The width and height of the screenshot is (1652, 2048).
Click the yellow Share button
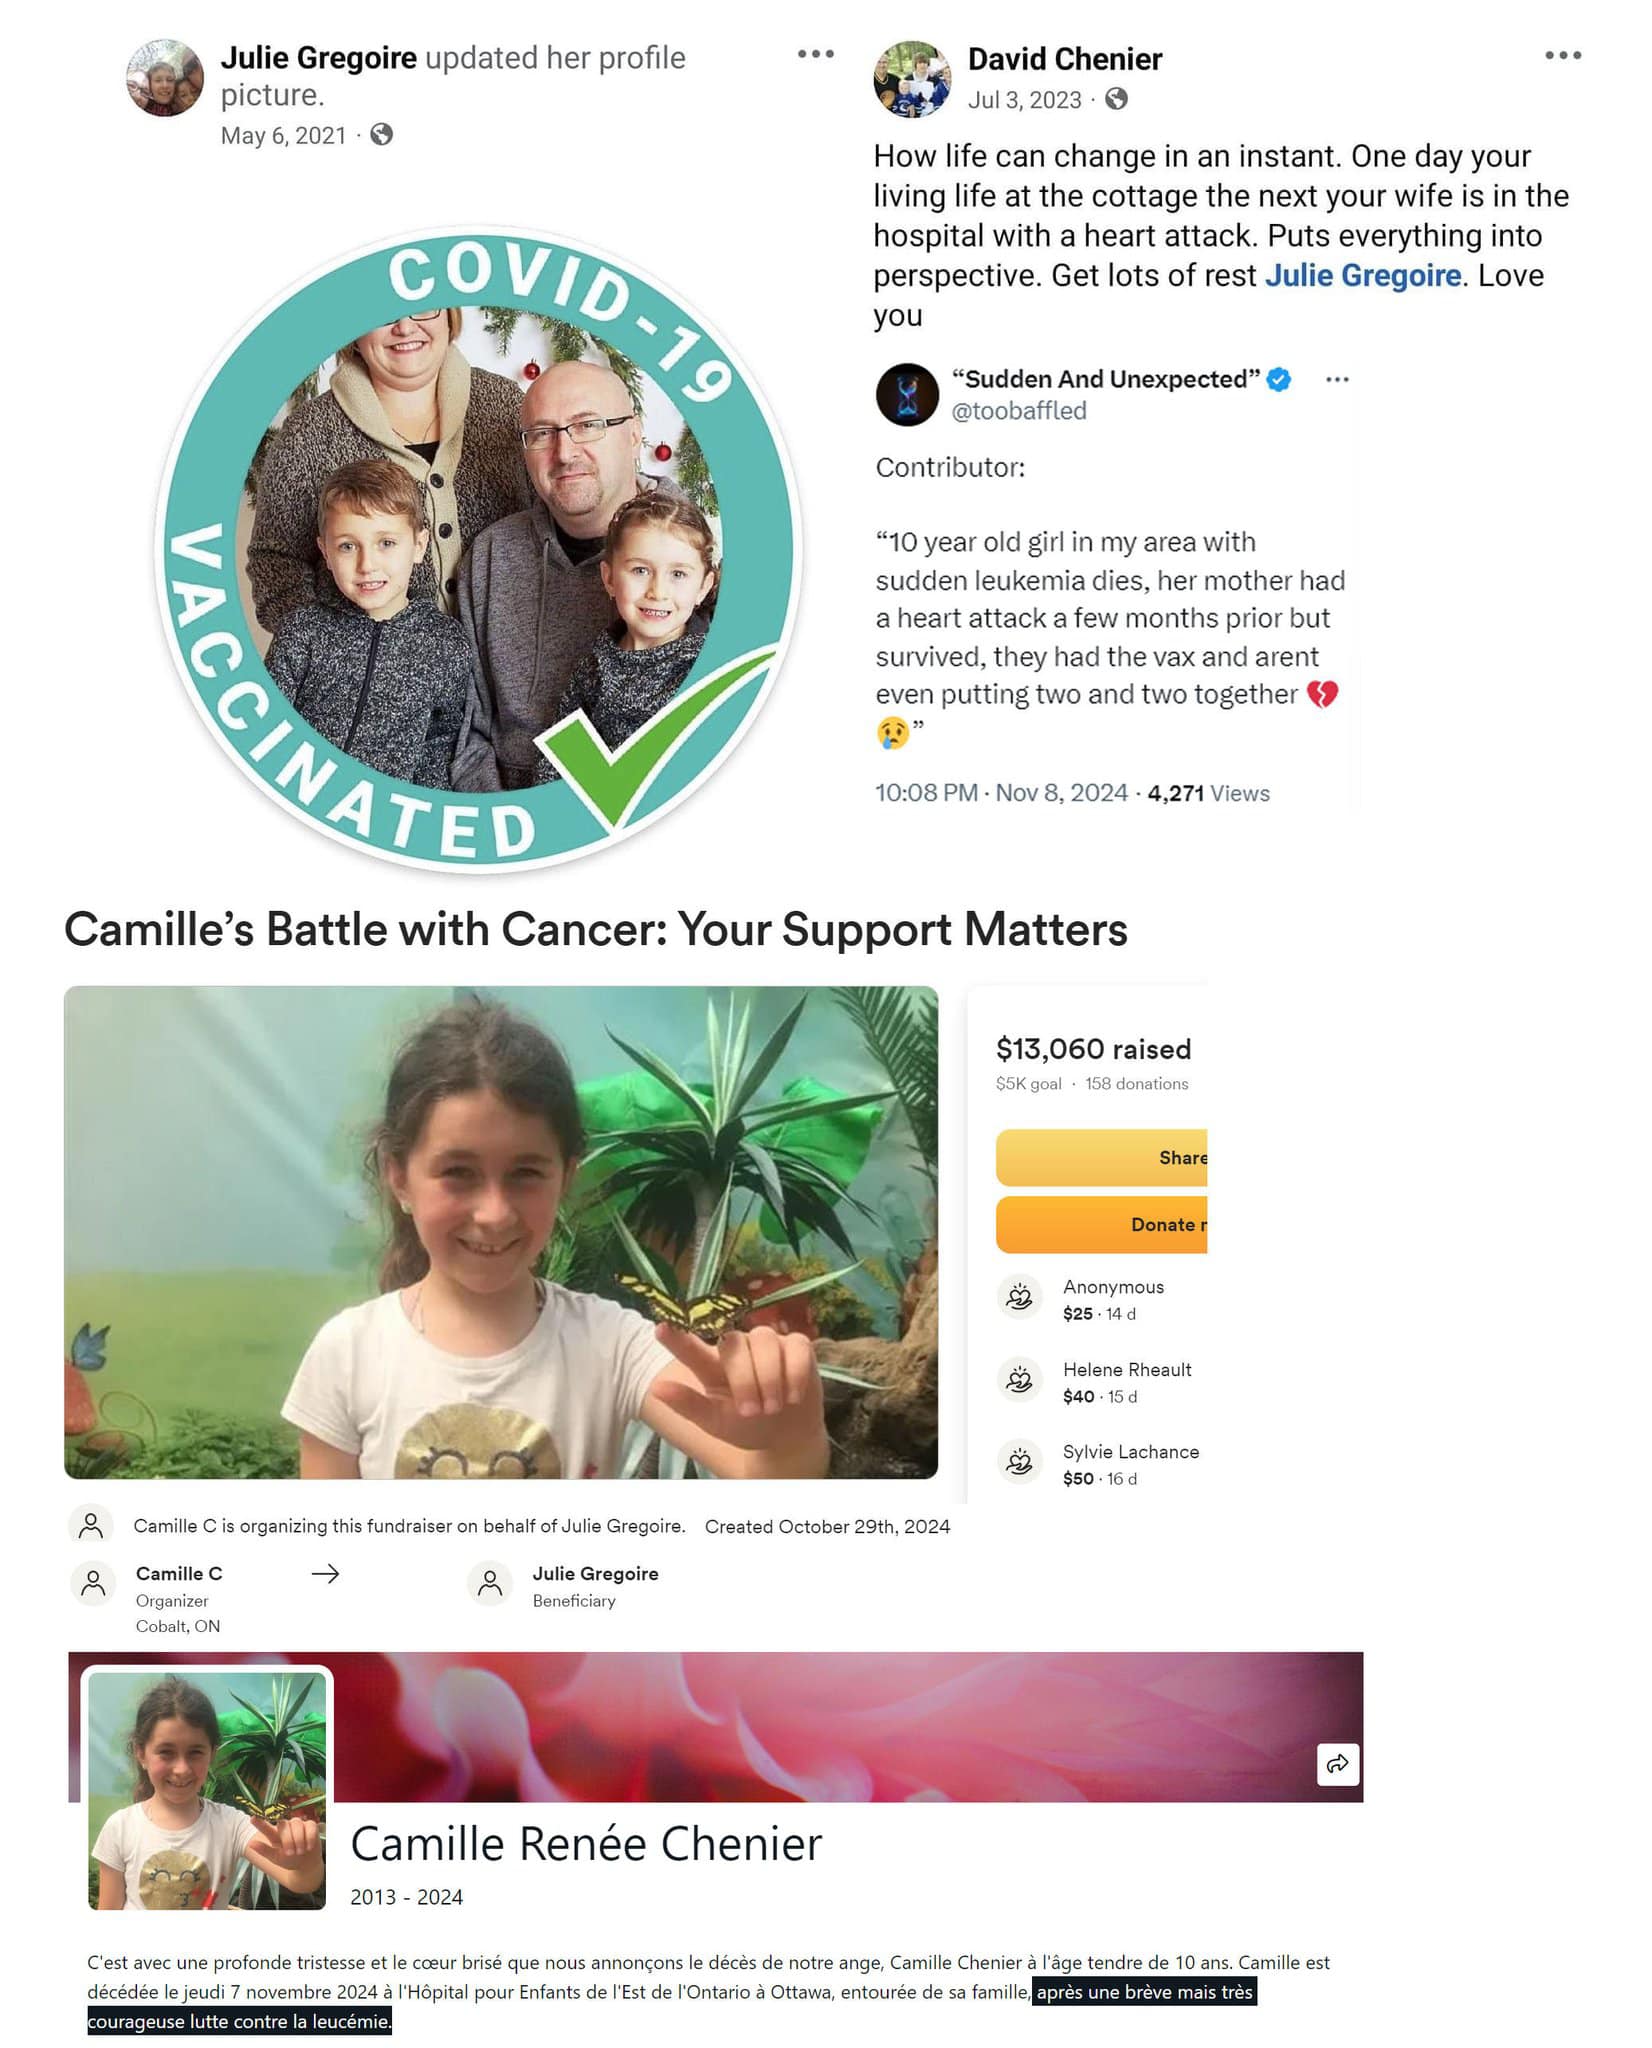click(x=1102, y=1157)
